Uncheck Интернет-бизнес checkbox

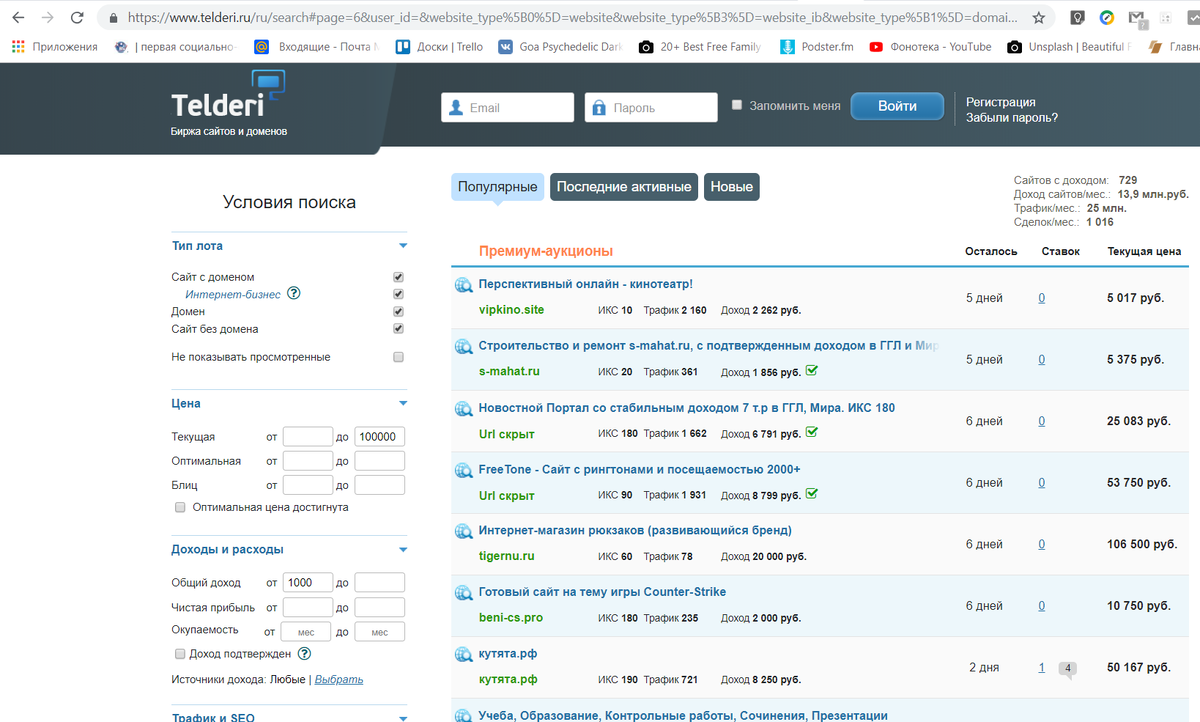(398, 294)
